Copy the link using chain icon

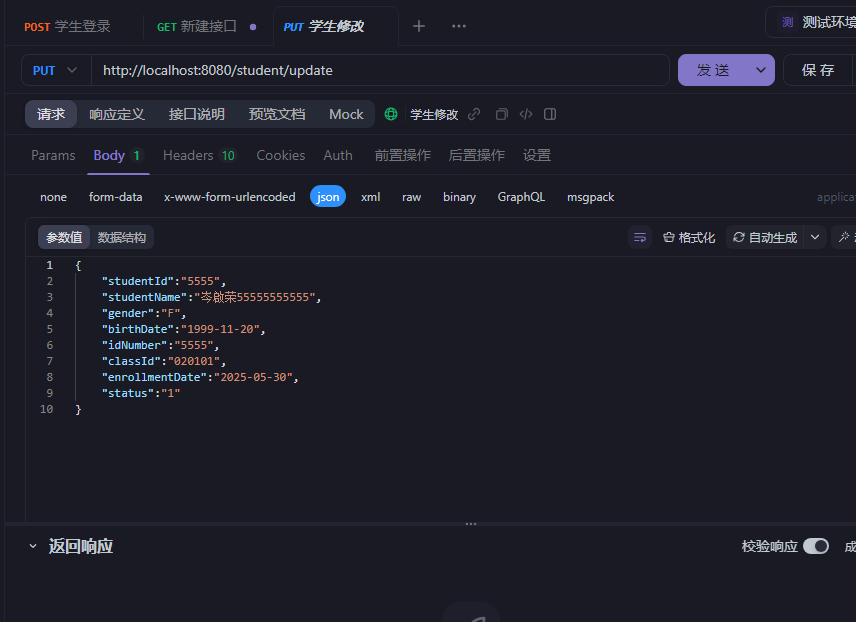pyautogui.click(x=474, y=114)
